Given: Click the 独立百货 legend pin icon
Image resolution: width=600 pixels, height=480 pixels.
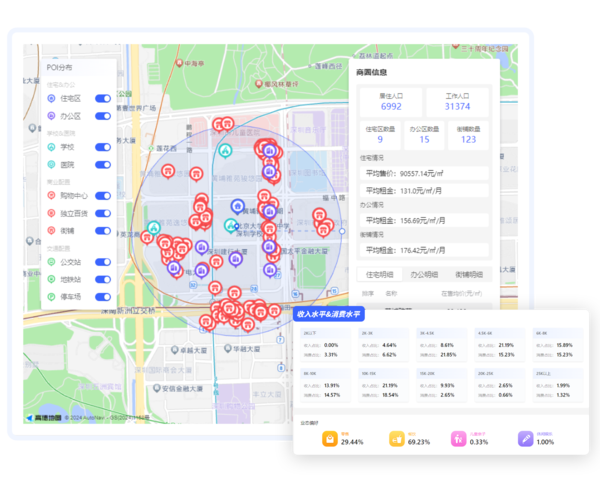Looking at the screenshot, I should [51, 214].
